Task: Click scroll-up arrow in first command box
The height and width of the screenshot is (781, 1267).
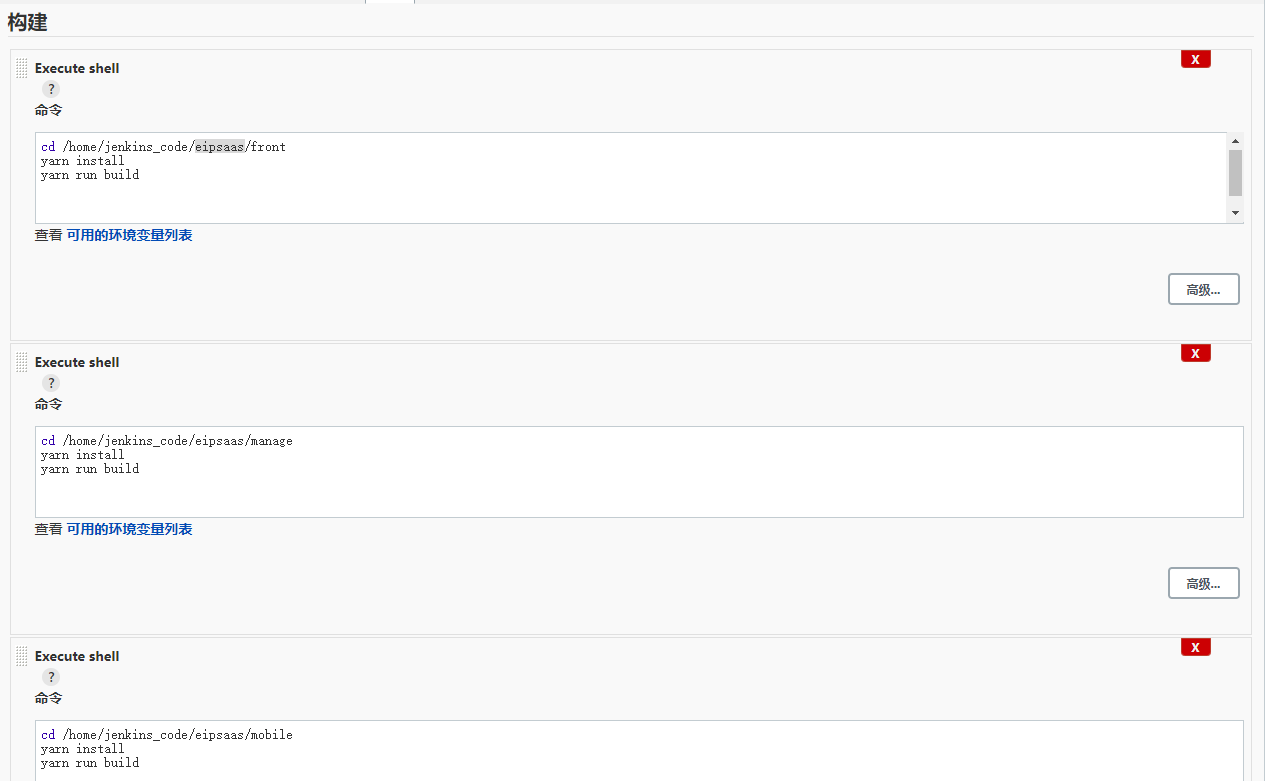Action: point(1235,141)
